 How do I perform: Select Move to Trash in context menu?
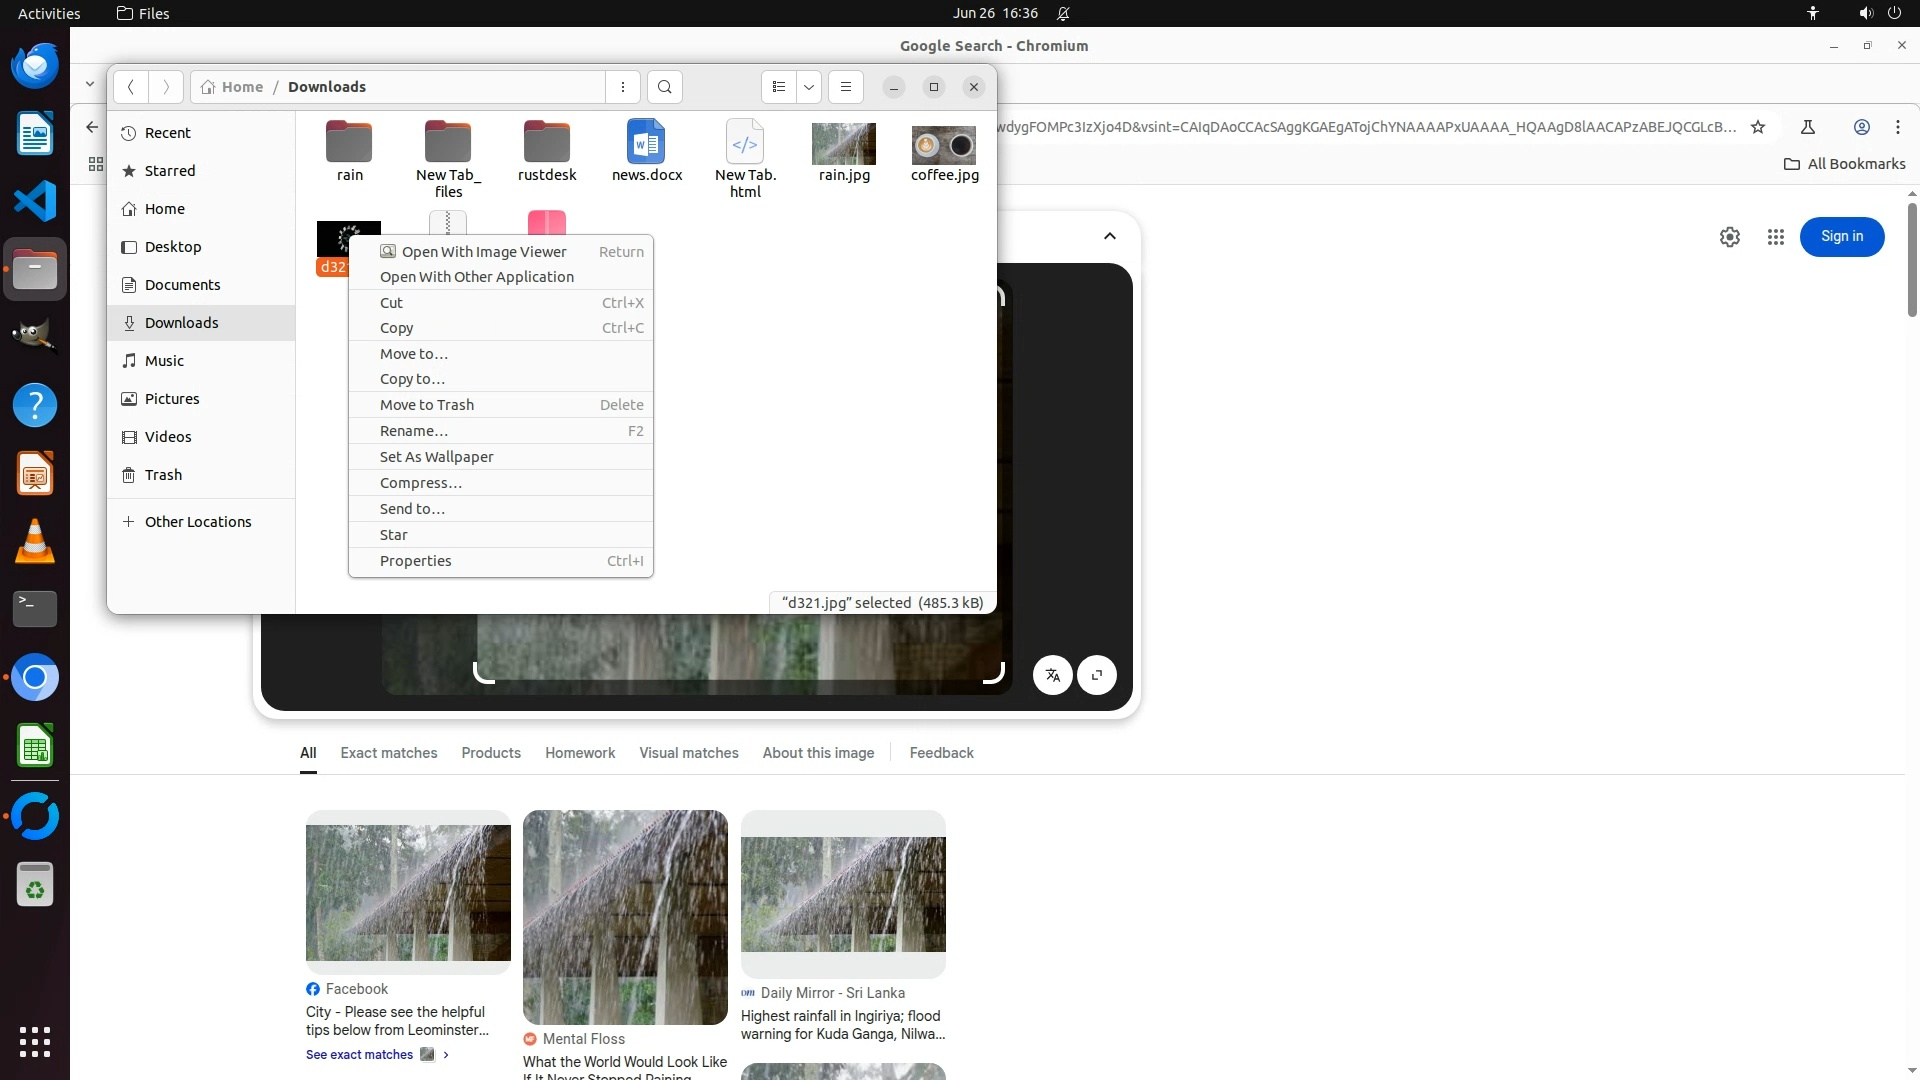tap(427, 405)
